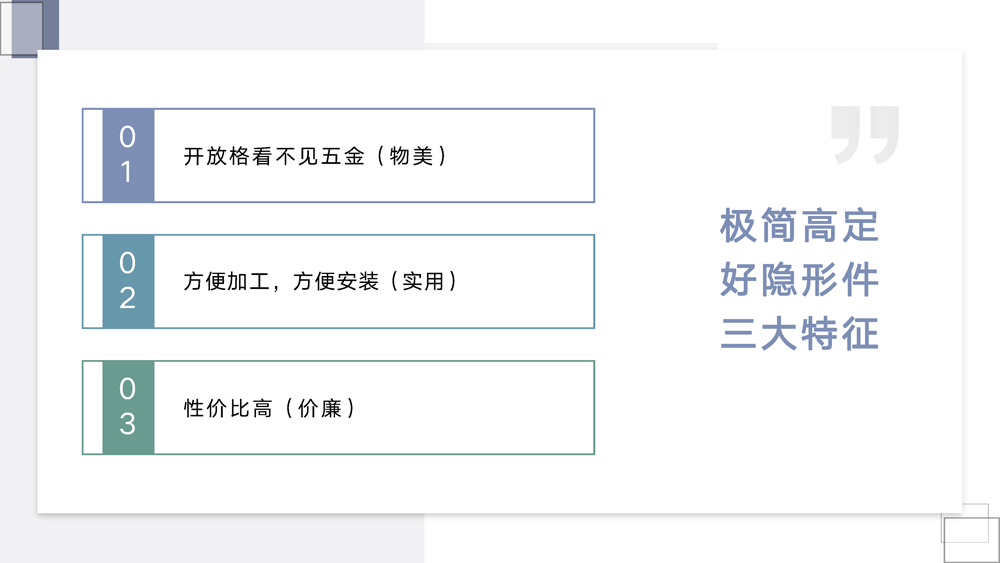Click the large gray right quotation mark
Viewport: 1000px width, 563px height.
(x=883, y=134)
